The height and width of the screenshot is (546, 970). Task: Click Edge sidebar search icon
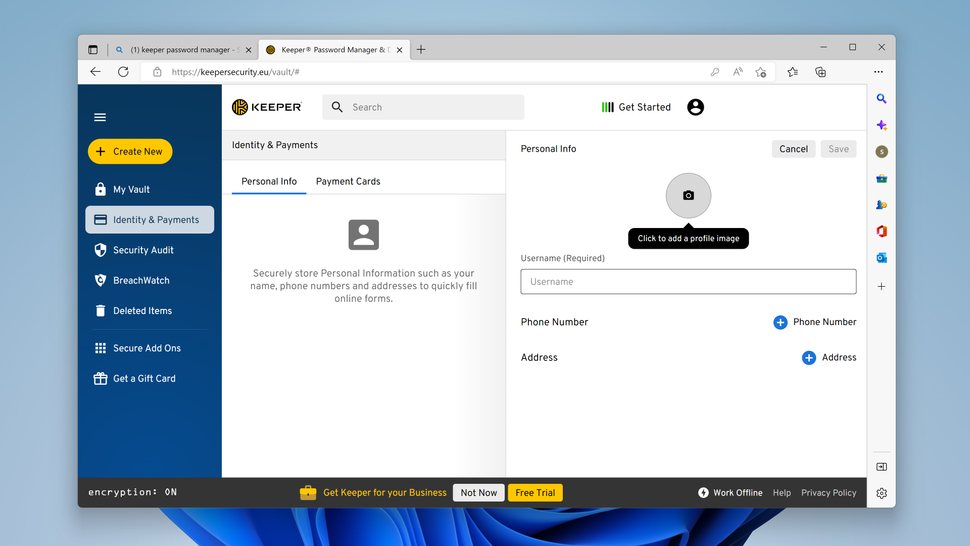[x=882, y=99]
